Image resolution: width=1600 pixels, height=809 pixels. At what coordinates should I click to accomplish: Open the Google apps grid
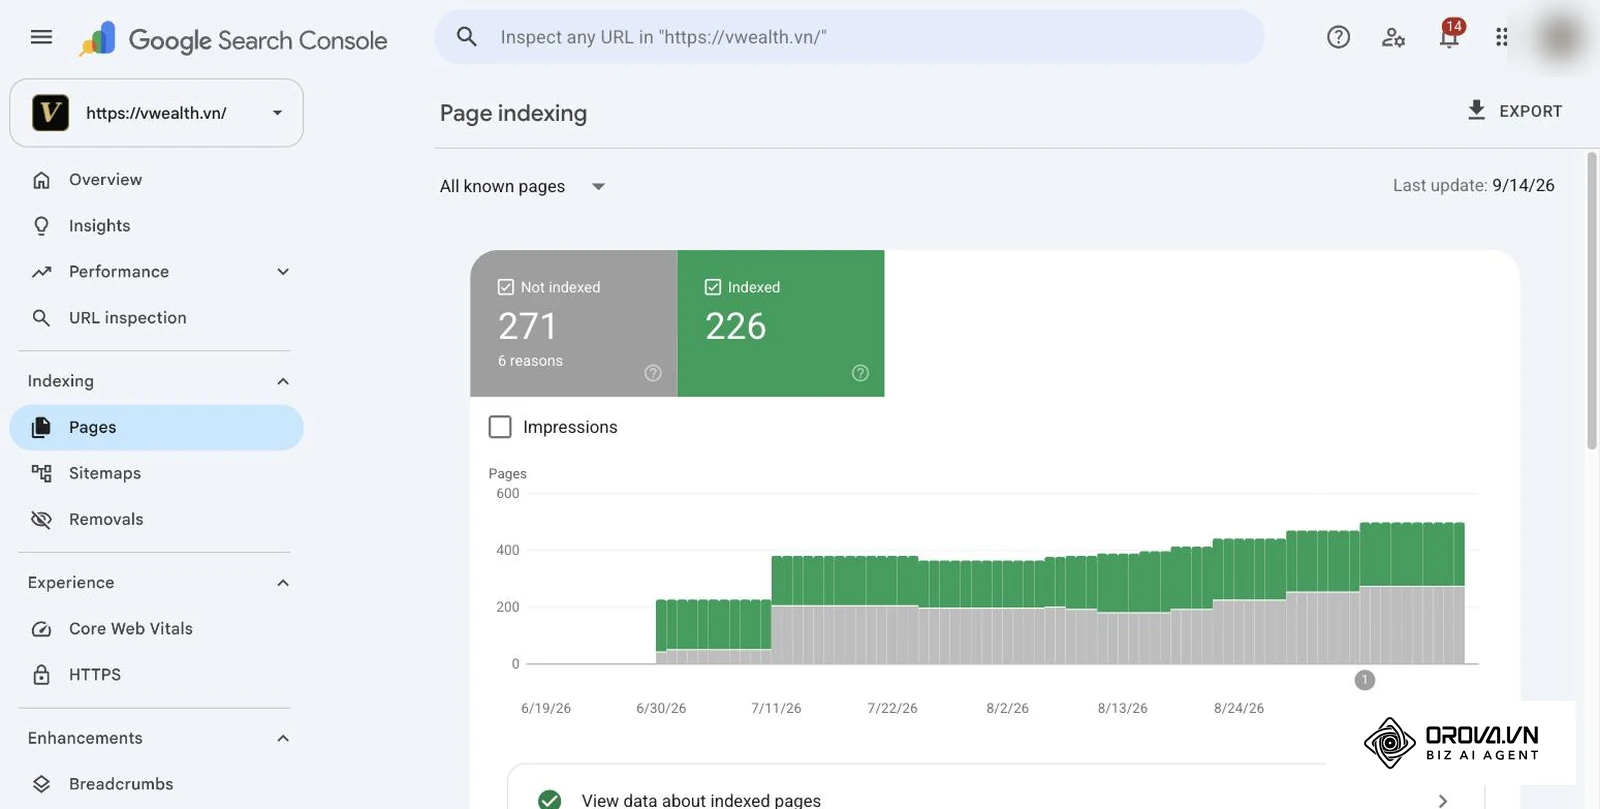(x=1501, y=37)
